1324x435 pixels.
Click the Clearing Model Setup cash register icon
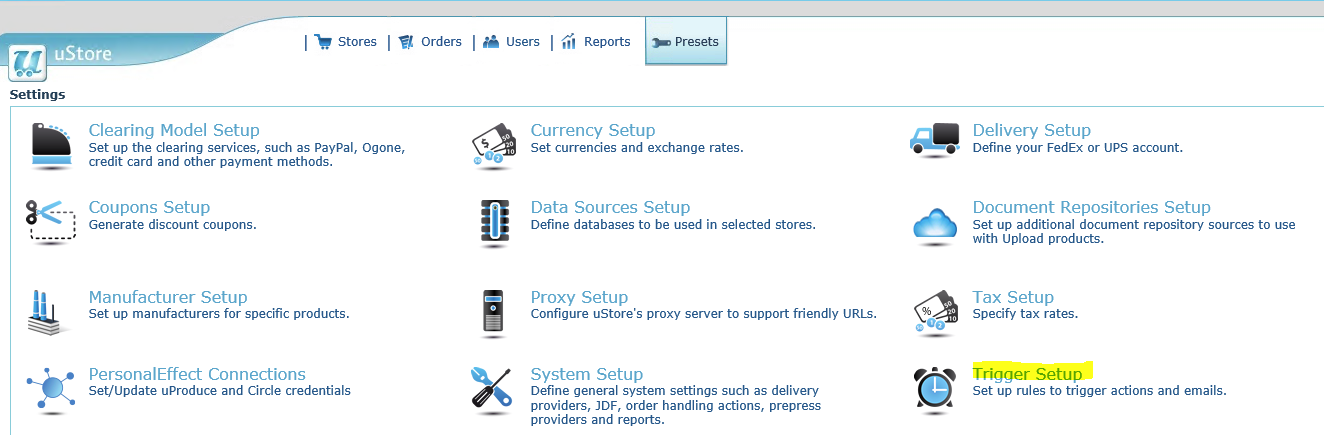point(52,145)
